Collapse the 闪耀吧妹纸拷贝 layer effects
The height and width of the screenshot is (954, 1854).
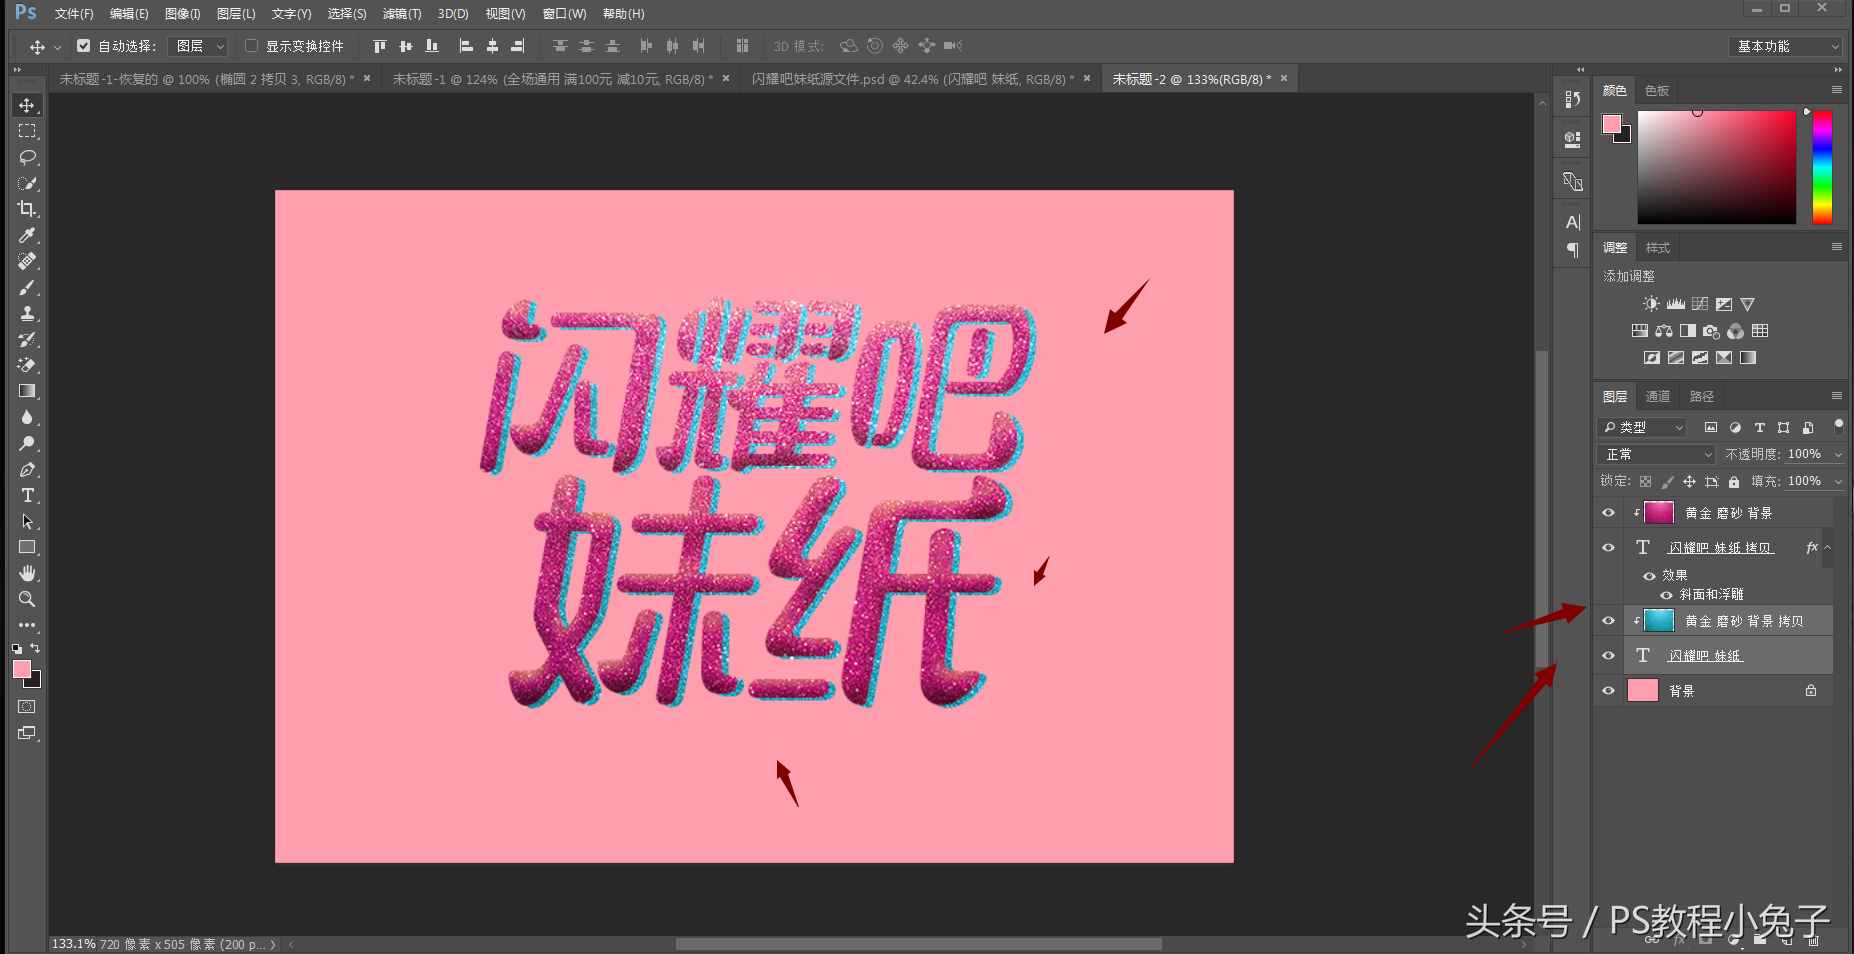pyautogui.click(x=1828, y=548)
